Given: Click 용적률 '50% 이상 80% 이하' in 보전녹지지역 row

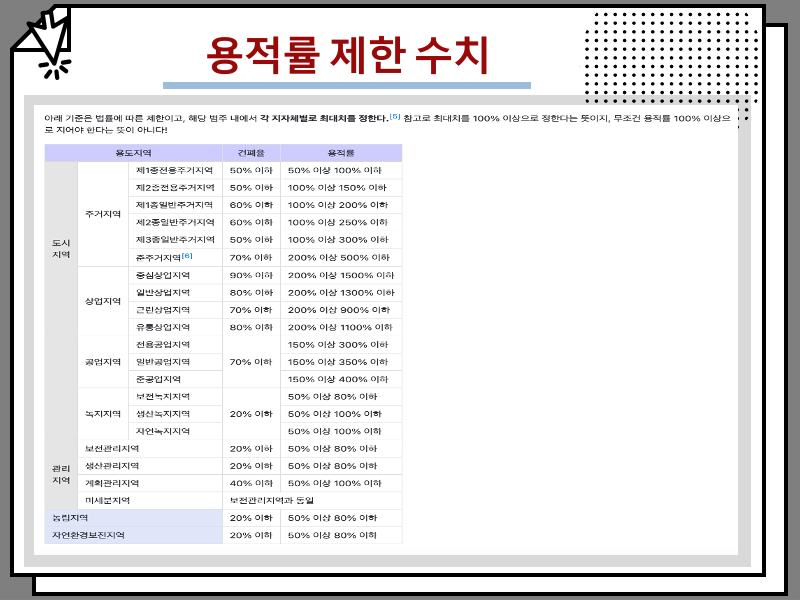Looking at the screenshot, I should [x=341, y=396].
